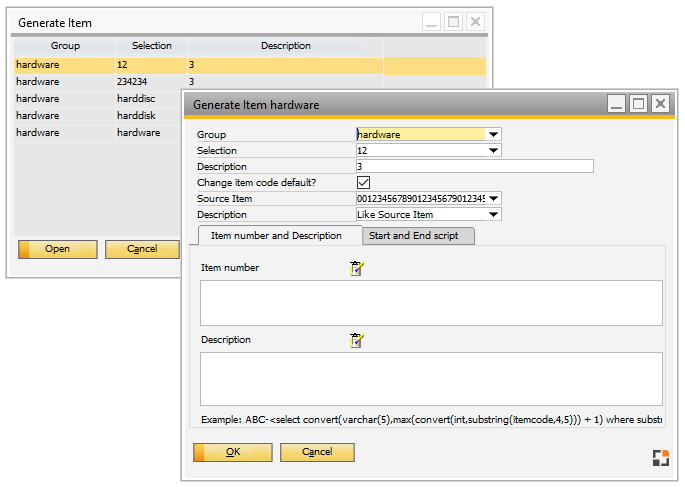685x487 pixels.
Task: Select the Item number and Description tab
Action: pos(276,236)
